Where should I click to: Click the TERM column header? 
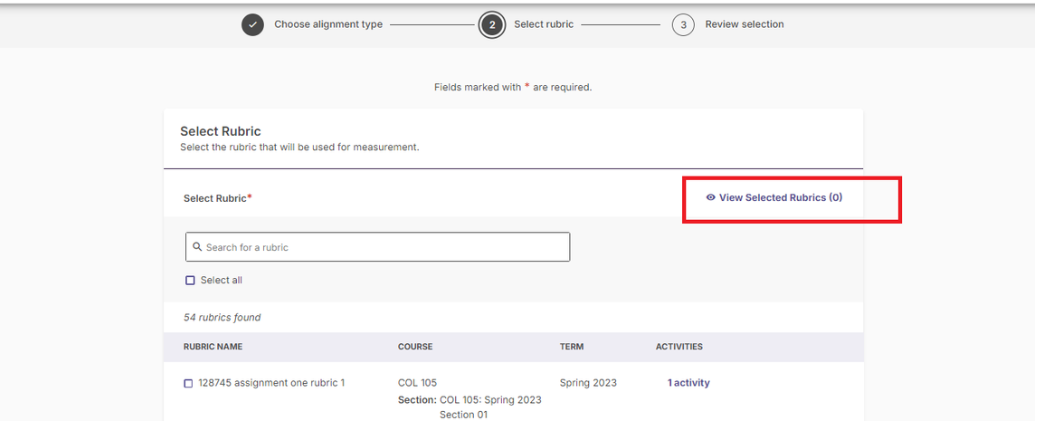571,347
